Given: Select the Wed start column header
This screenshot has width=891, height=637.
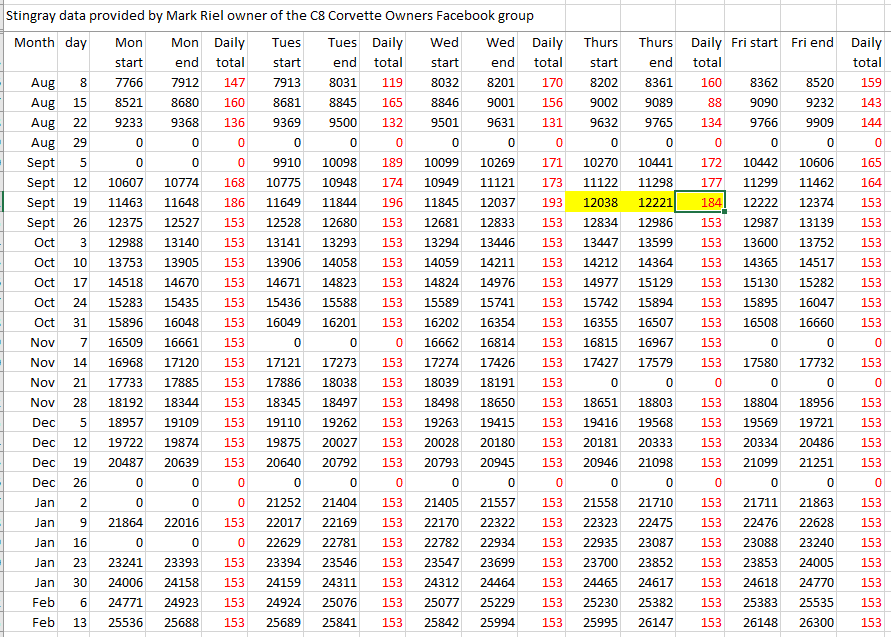Looking at the screenshot, I should coord(444,52).
